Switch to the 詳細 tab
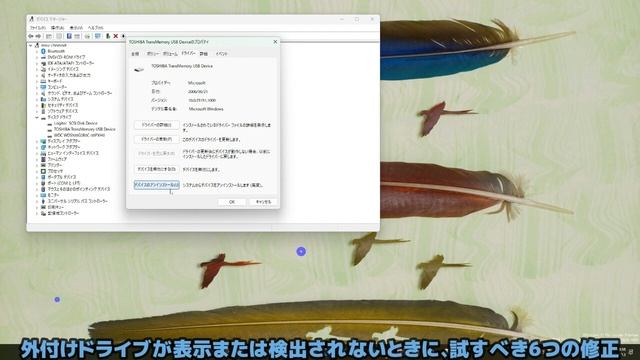The width and height of the screenshot is (640, 360). [204, 54]
